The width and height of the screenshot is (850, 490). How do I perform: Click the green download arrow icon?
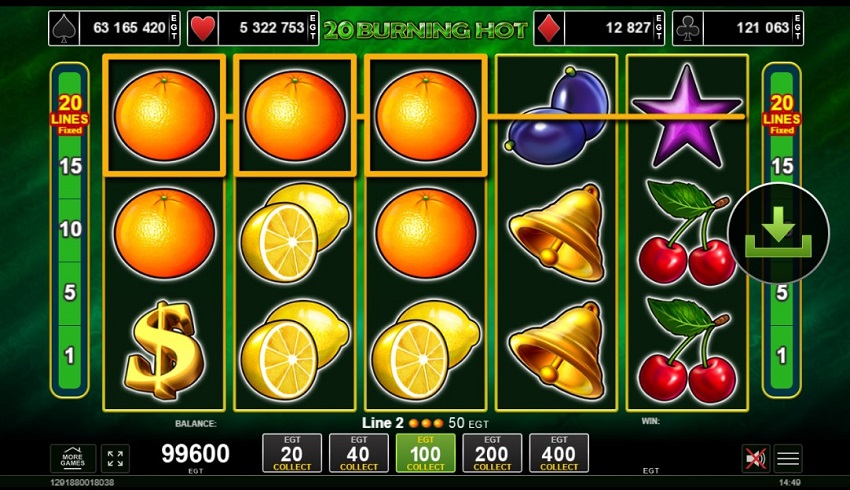pos(778,233)
